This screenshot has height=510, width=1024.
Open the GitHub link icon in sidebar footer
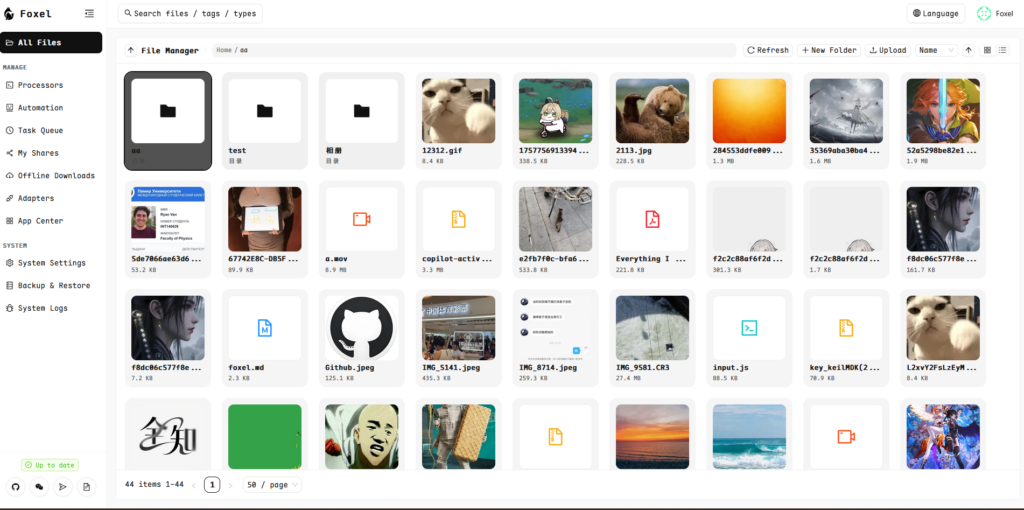pyautogui.click(x=16, y=487)
